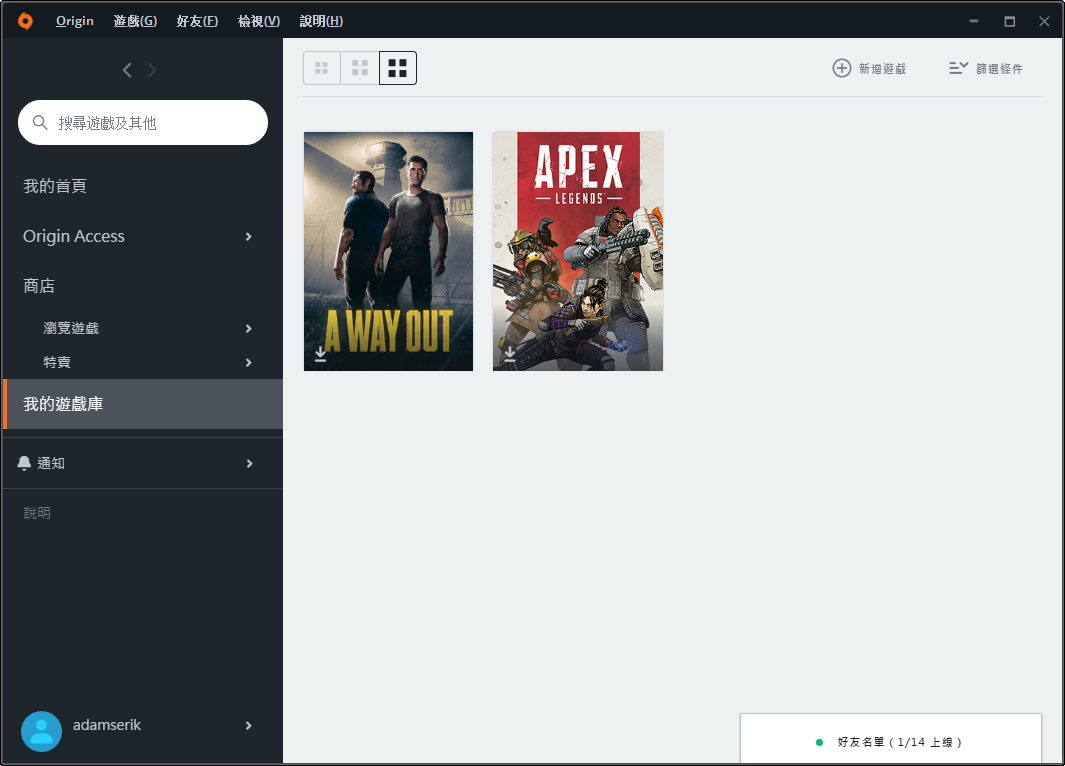Click the 通知 label
Screen dimensions: 1065x766
(51, 463)
